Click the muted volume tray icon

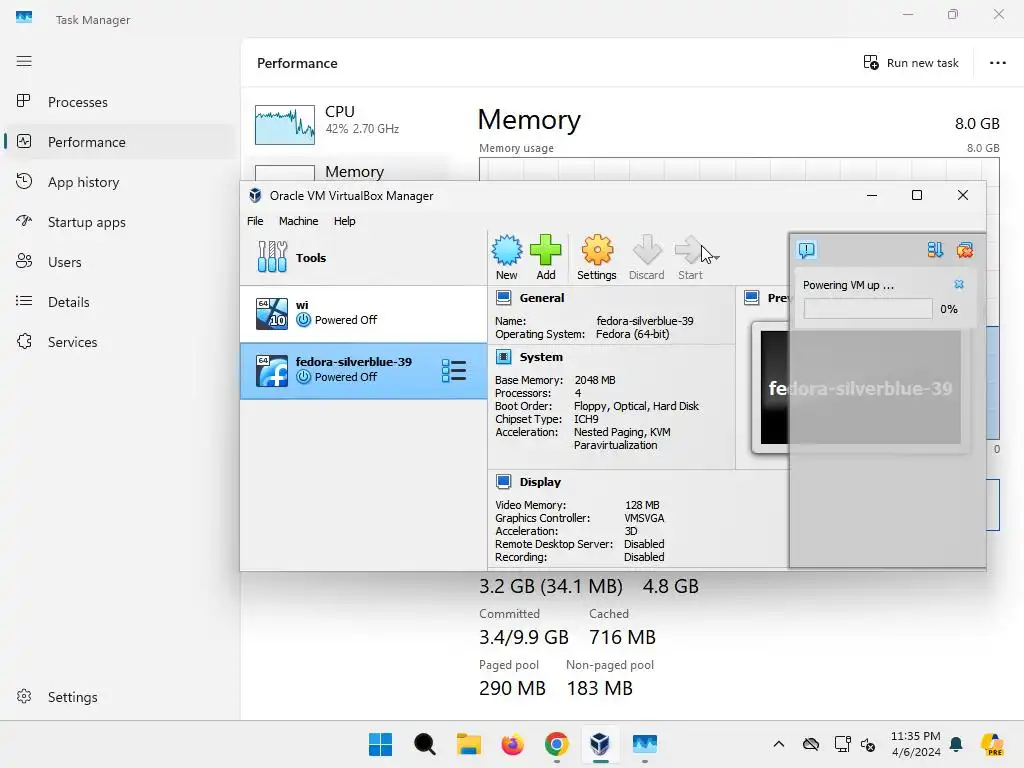(x=868, y=744)
